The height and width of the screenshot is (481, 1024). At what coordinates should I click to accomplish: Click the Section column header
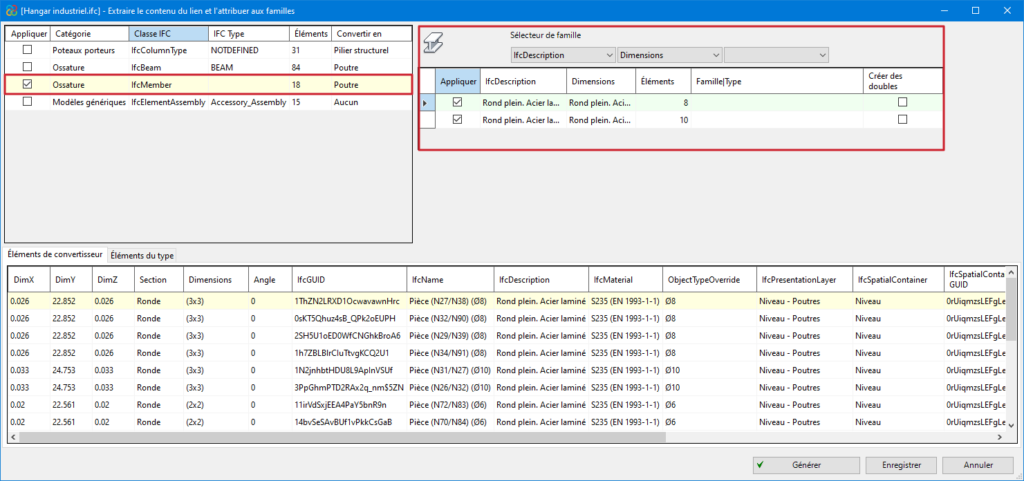(x=159, y=279)
